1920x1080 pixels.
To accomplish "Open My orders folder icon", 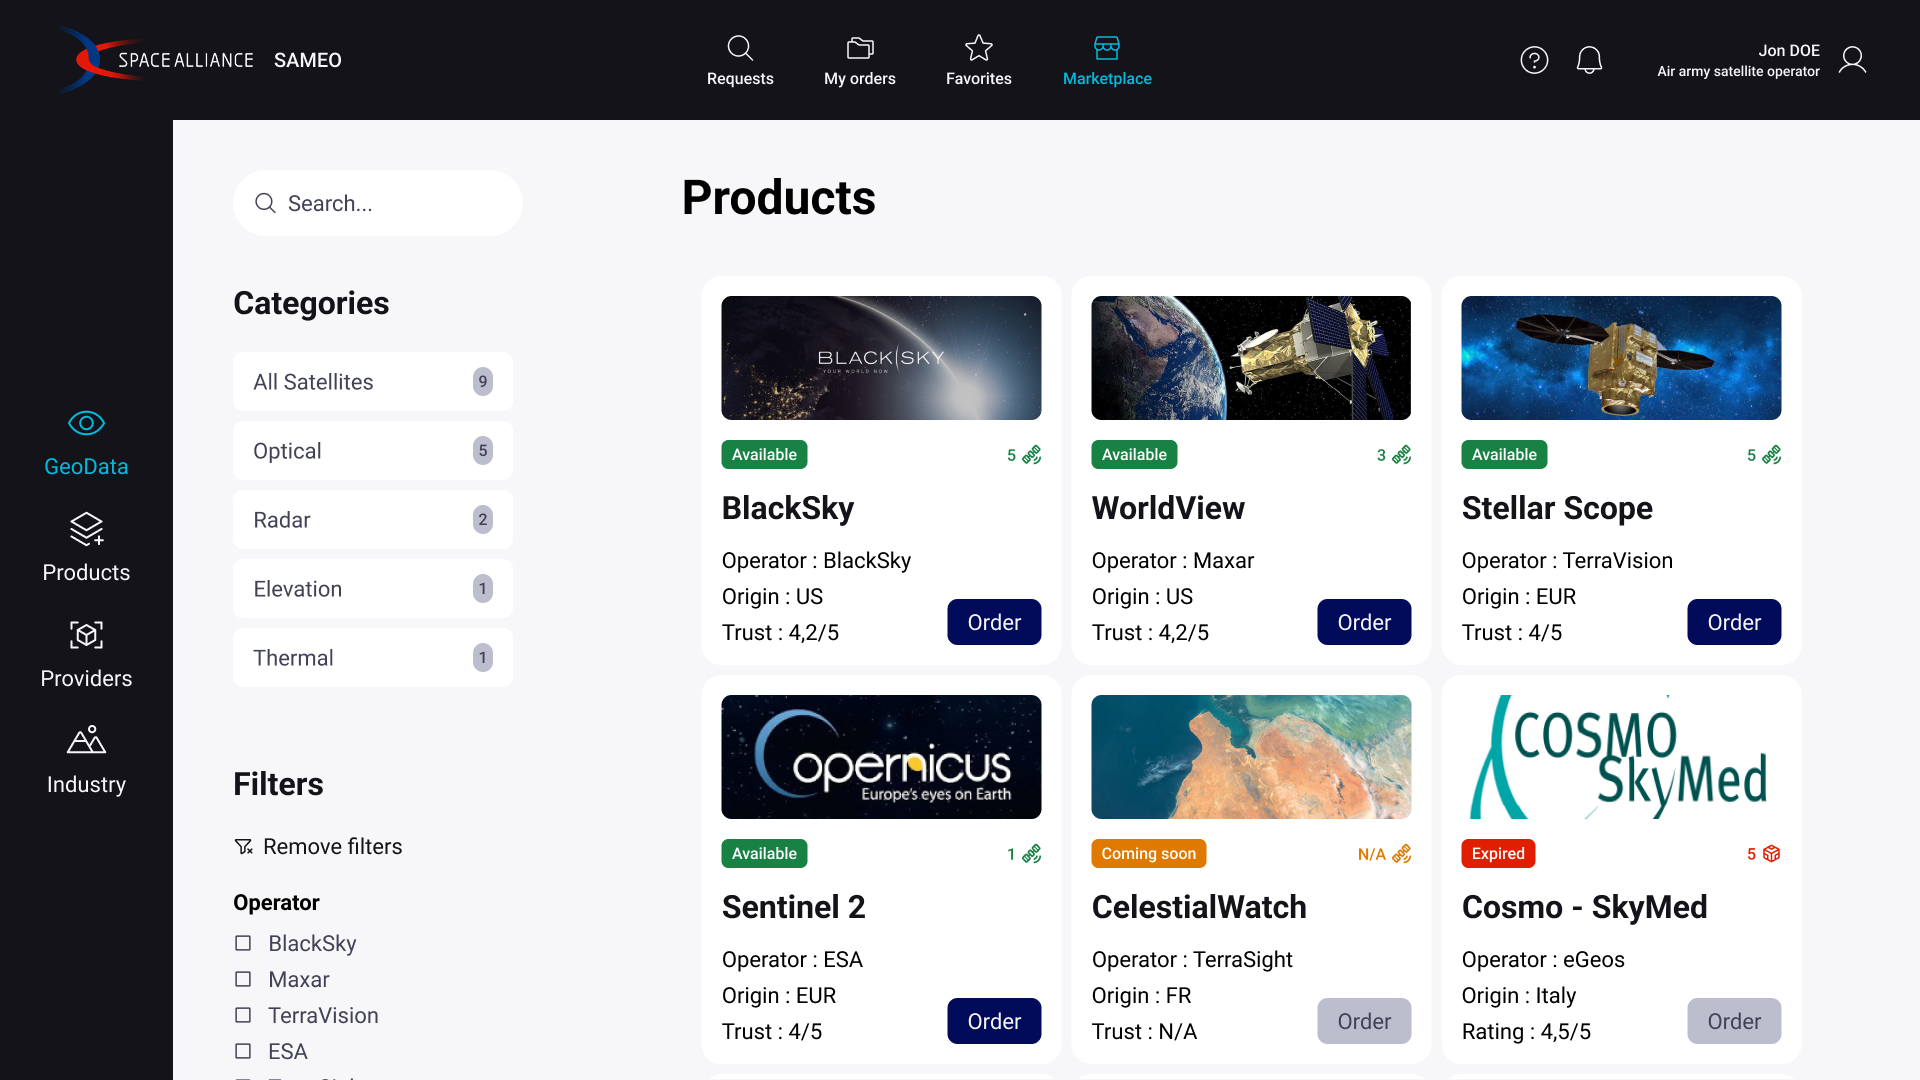I will pyautogui.click(x=860, y=48).
